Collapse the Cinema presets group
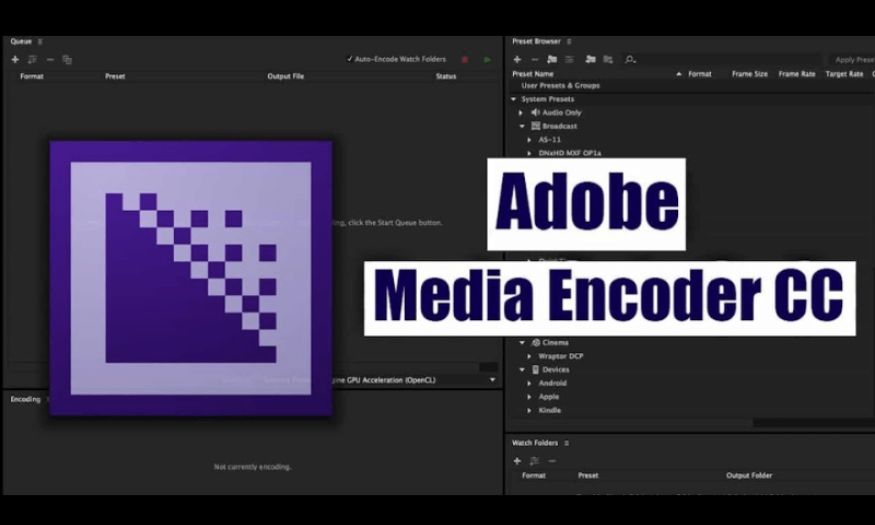The height and width of the screenshot is (525, 875). 522,343
